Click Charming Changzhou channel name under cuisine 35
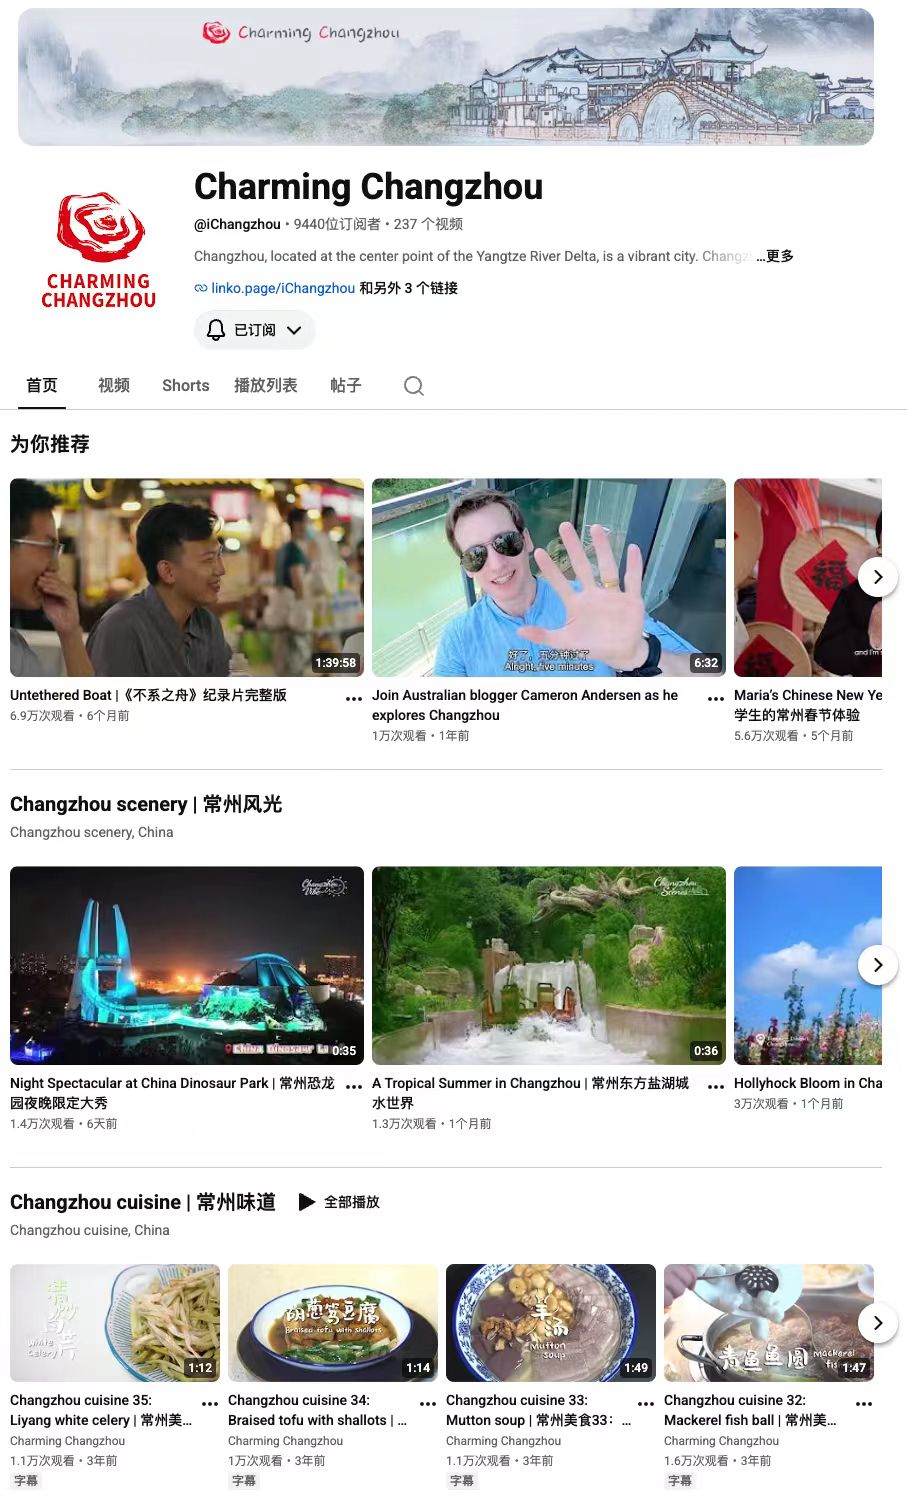 (x=68, y=1441)
